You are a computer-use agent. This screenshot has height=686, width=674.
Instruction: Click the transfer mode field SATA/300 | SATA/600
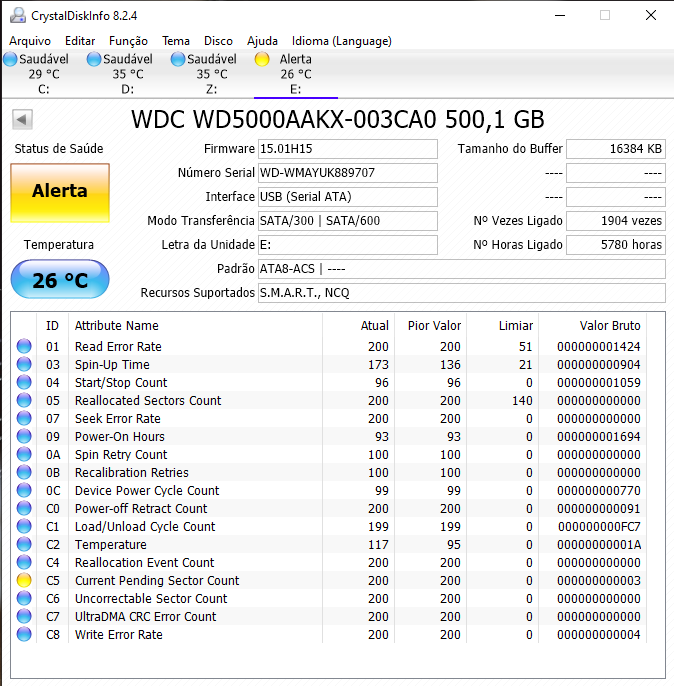click(x=348, y=221)
